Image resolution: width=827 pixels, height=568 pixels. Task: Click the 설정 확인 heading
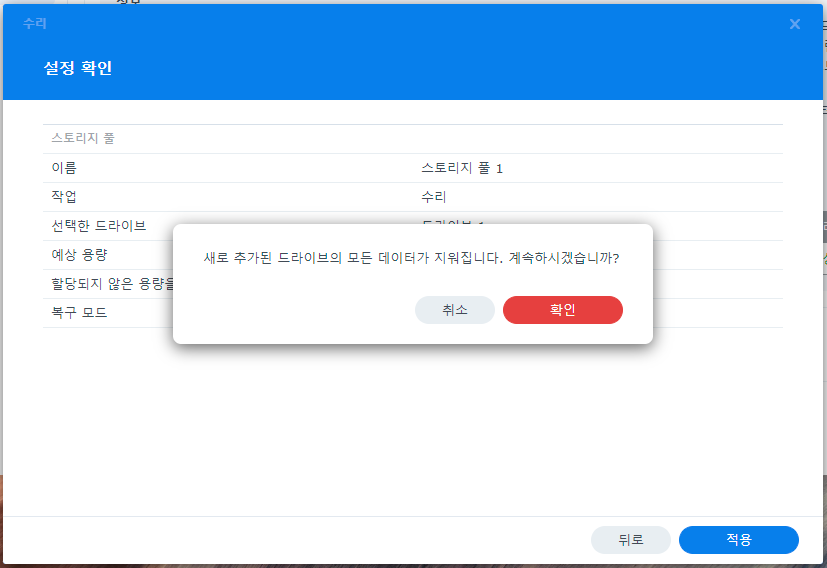click(78, 68)
